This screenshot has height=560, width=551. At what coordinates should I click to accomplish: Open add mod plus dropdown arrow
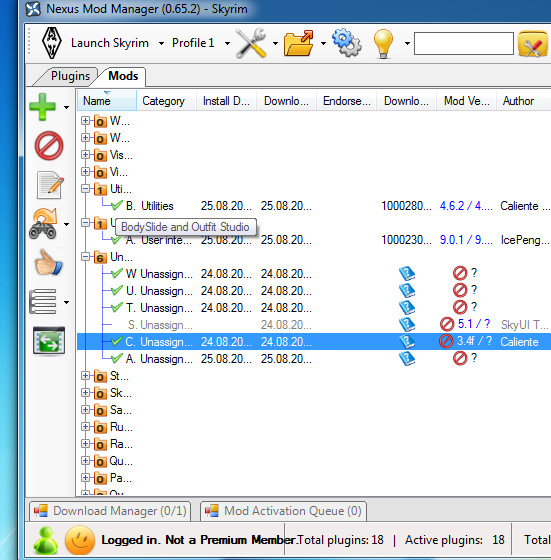66,107
